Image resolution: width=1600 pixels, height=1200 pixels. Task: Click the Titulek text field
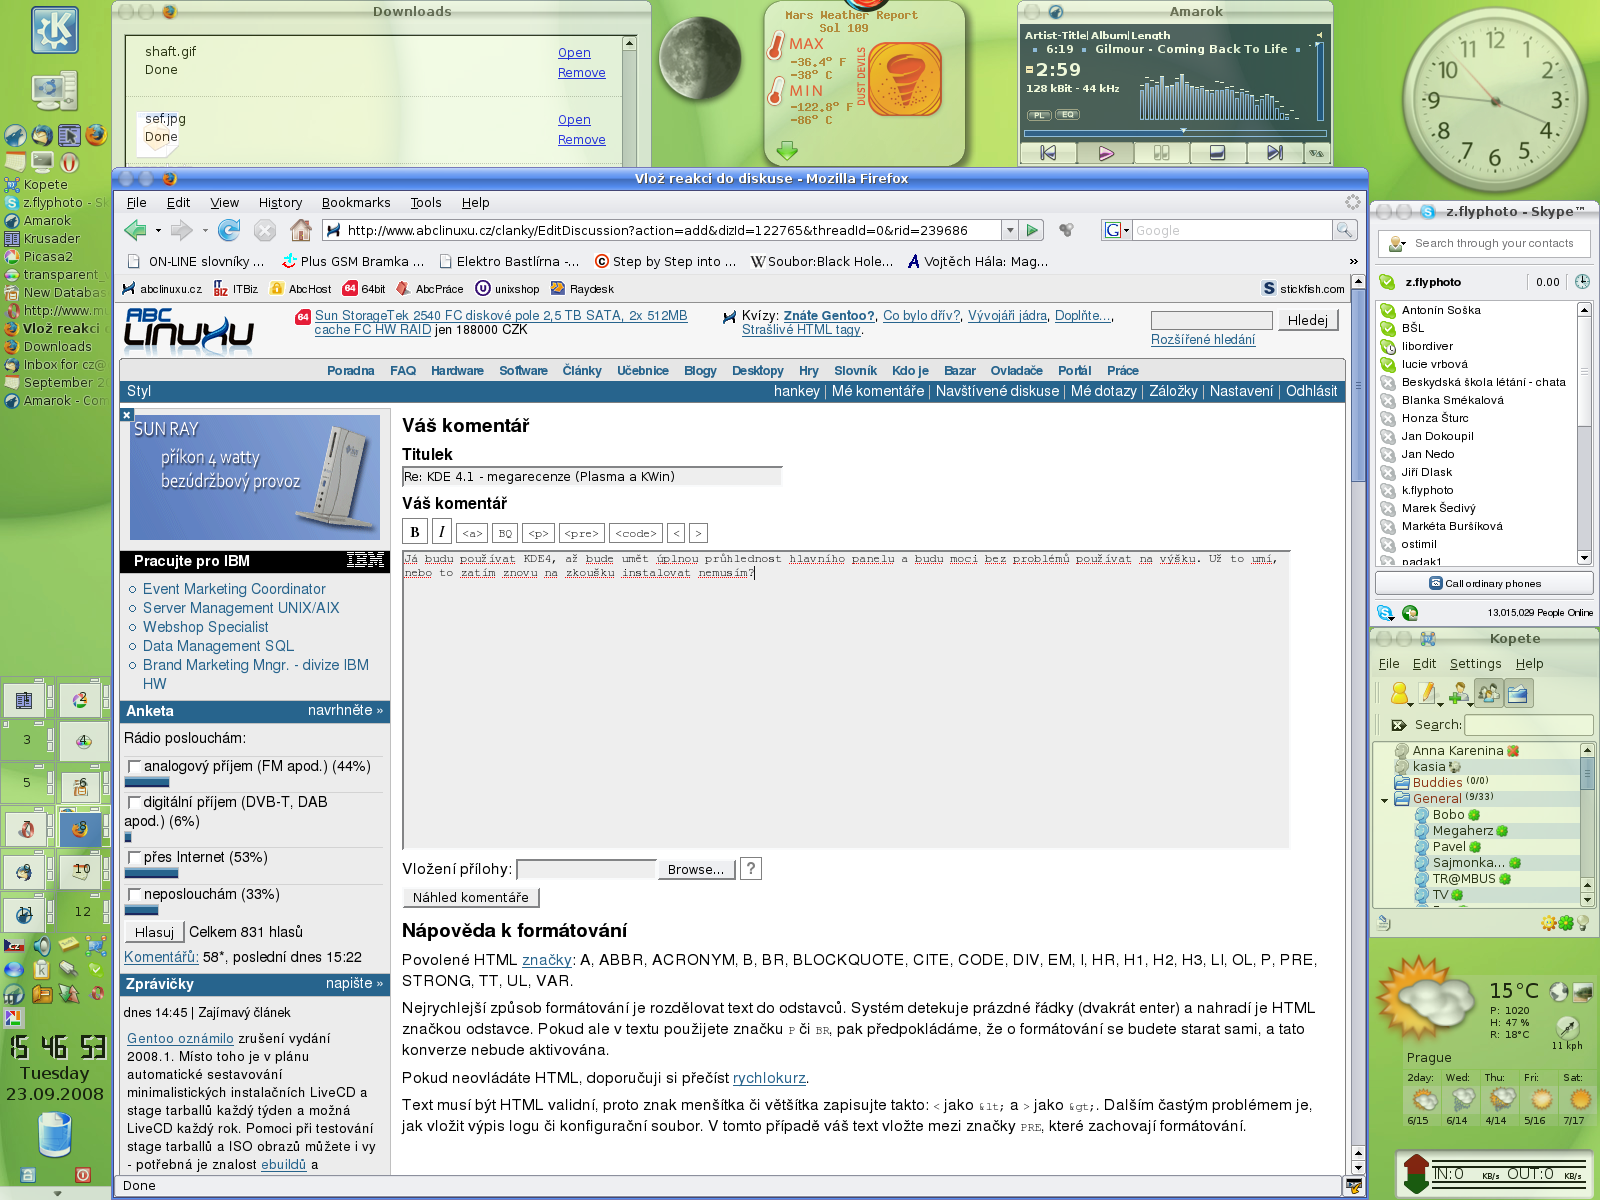592,477
